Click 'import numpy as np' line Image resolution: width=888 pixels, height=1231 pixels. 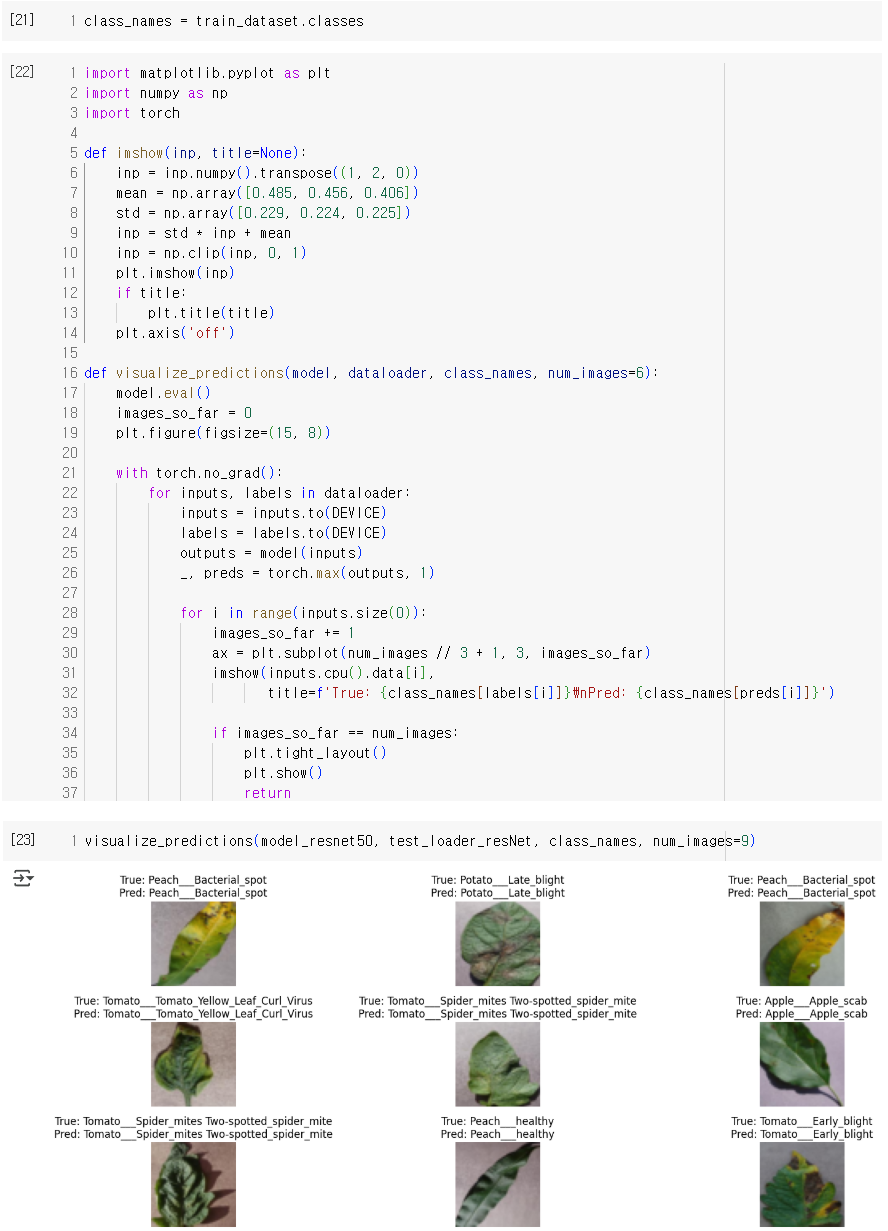point(156,93)
